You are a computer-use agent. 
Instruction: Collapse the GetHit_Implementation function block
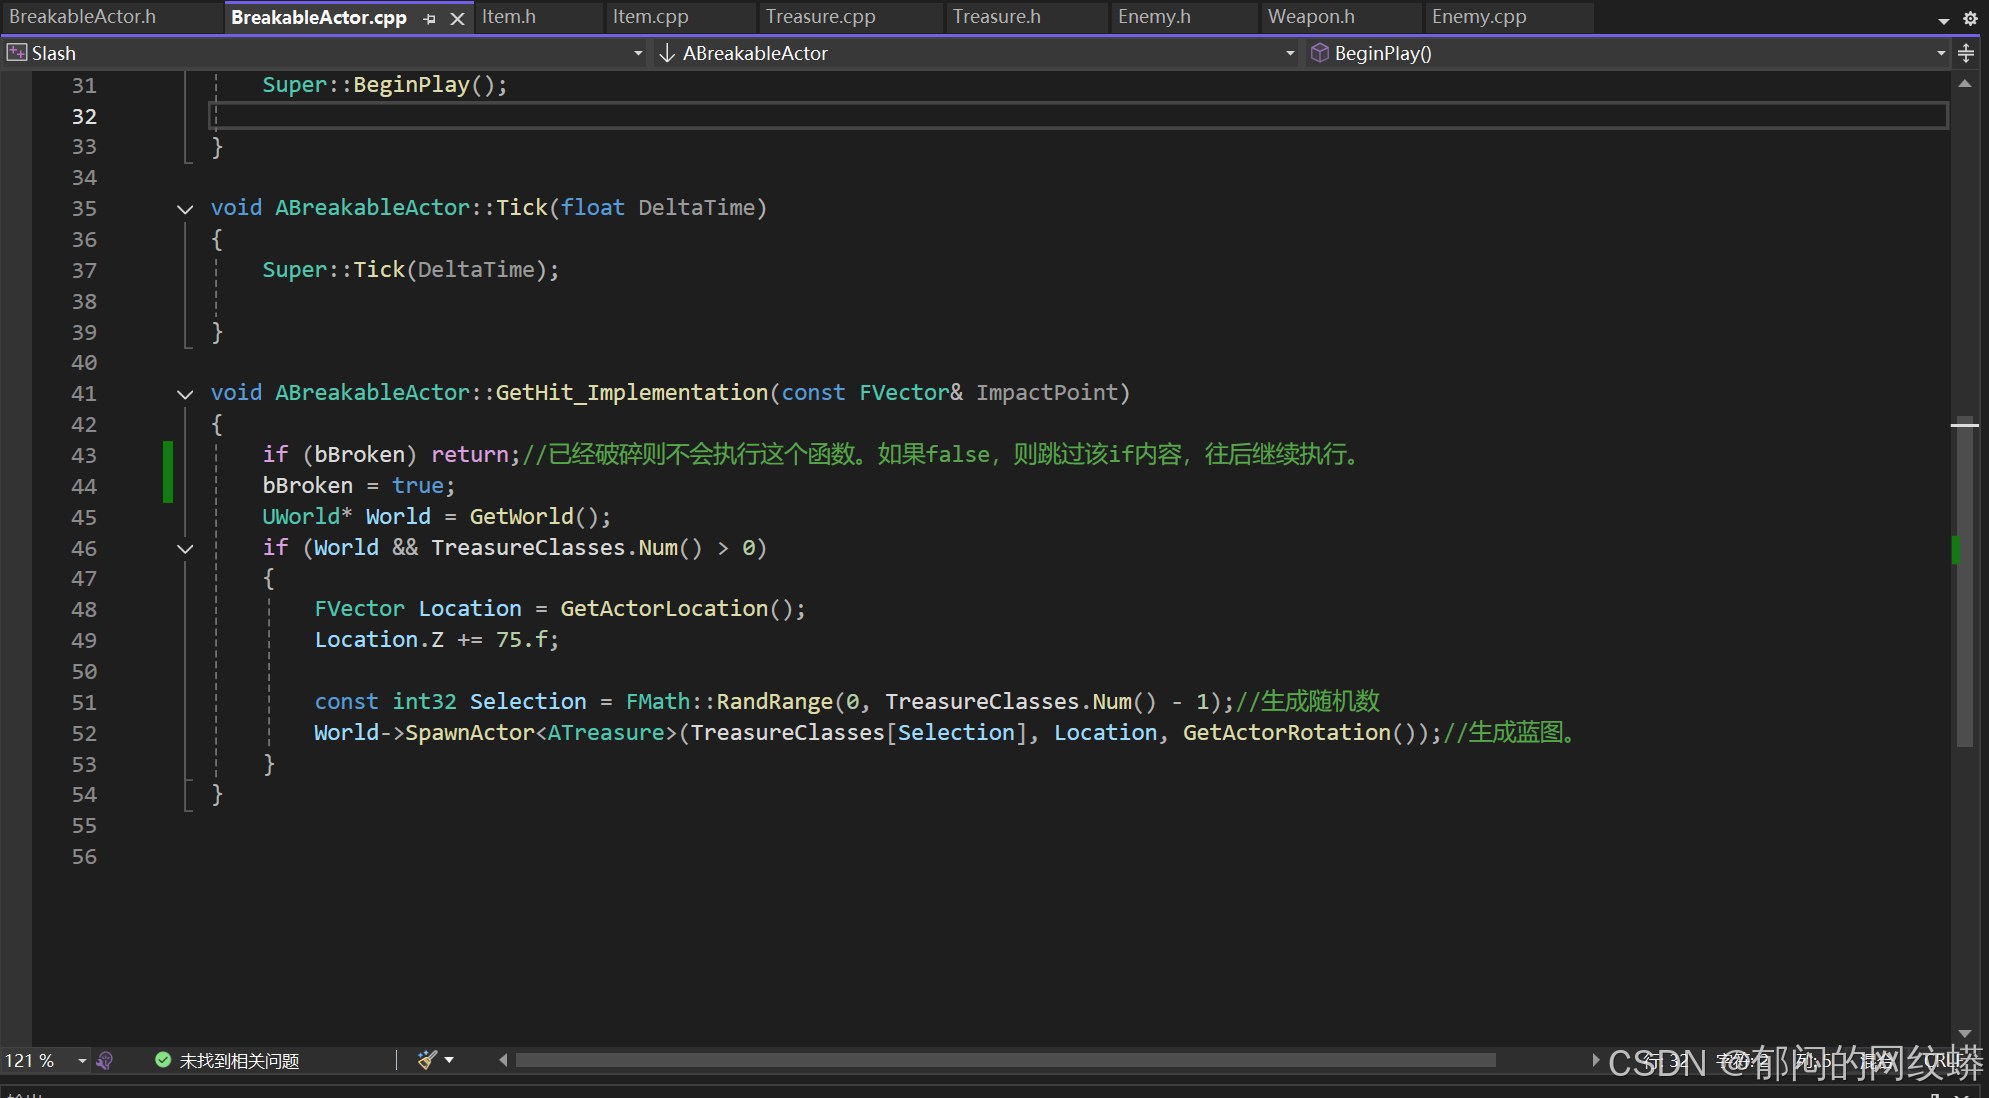tap(185, 394)
